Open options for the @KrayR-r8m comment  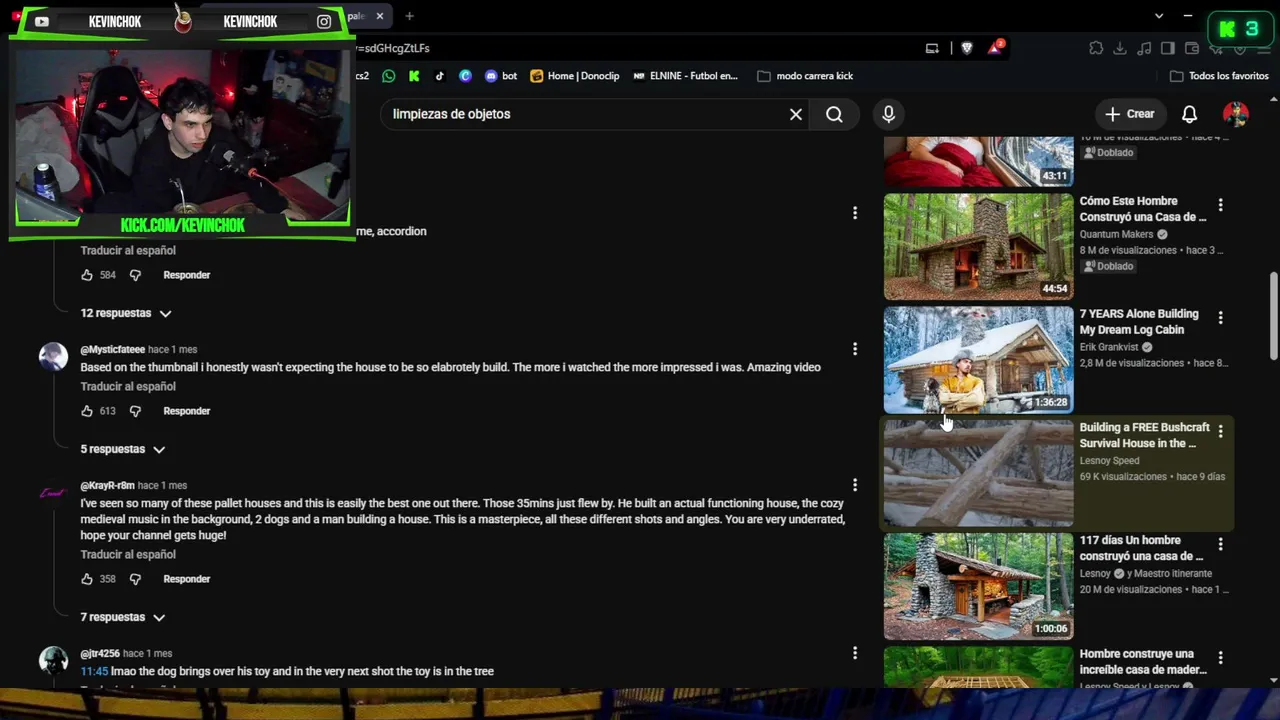click(x=855, y=485)
